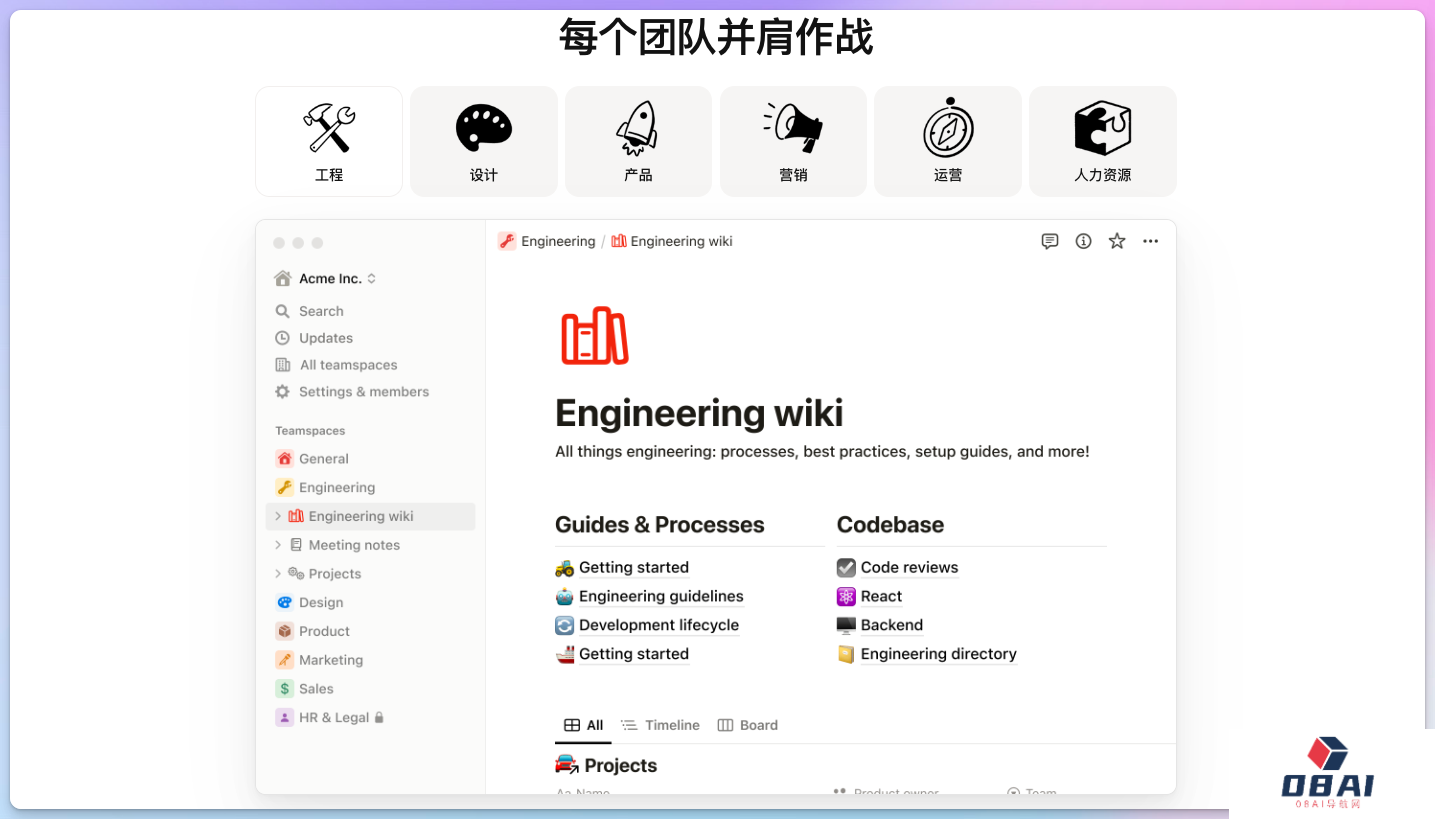The height and width of the screenshot is (819, 1435).
Task: Click the red books wiki page icon
Action: (594, 336)
